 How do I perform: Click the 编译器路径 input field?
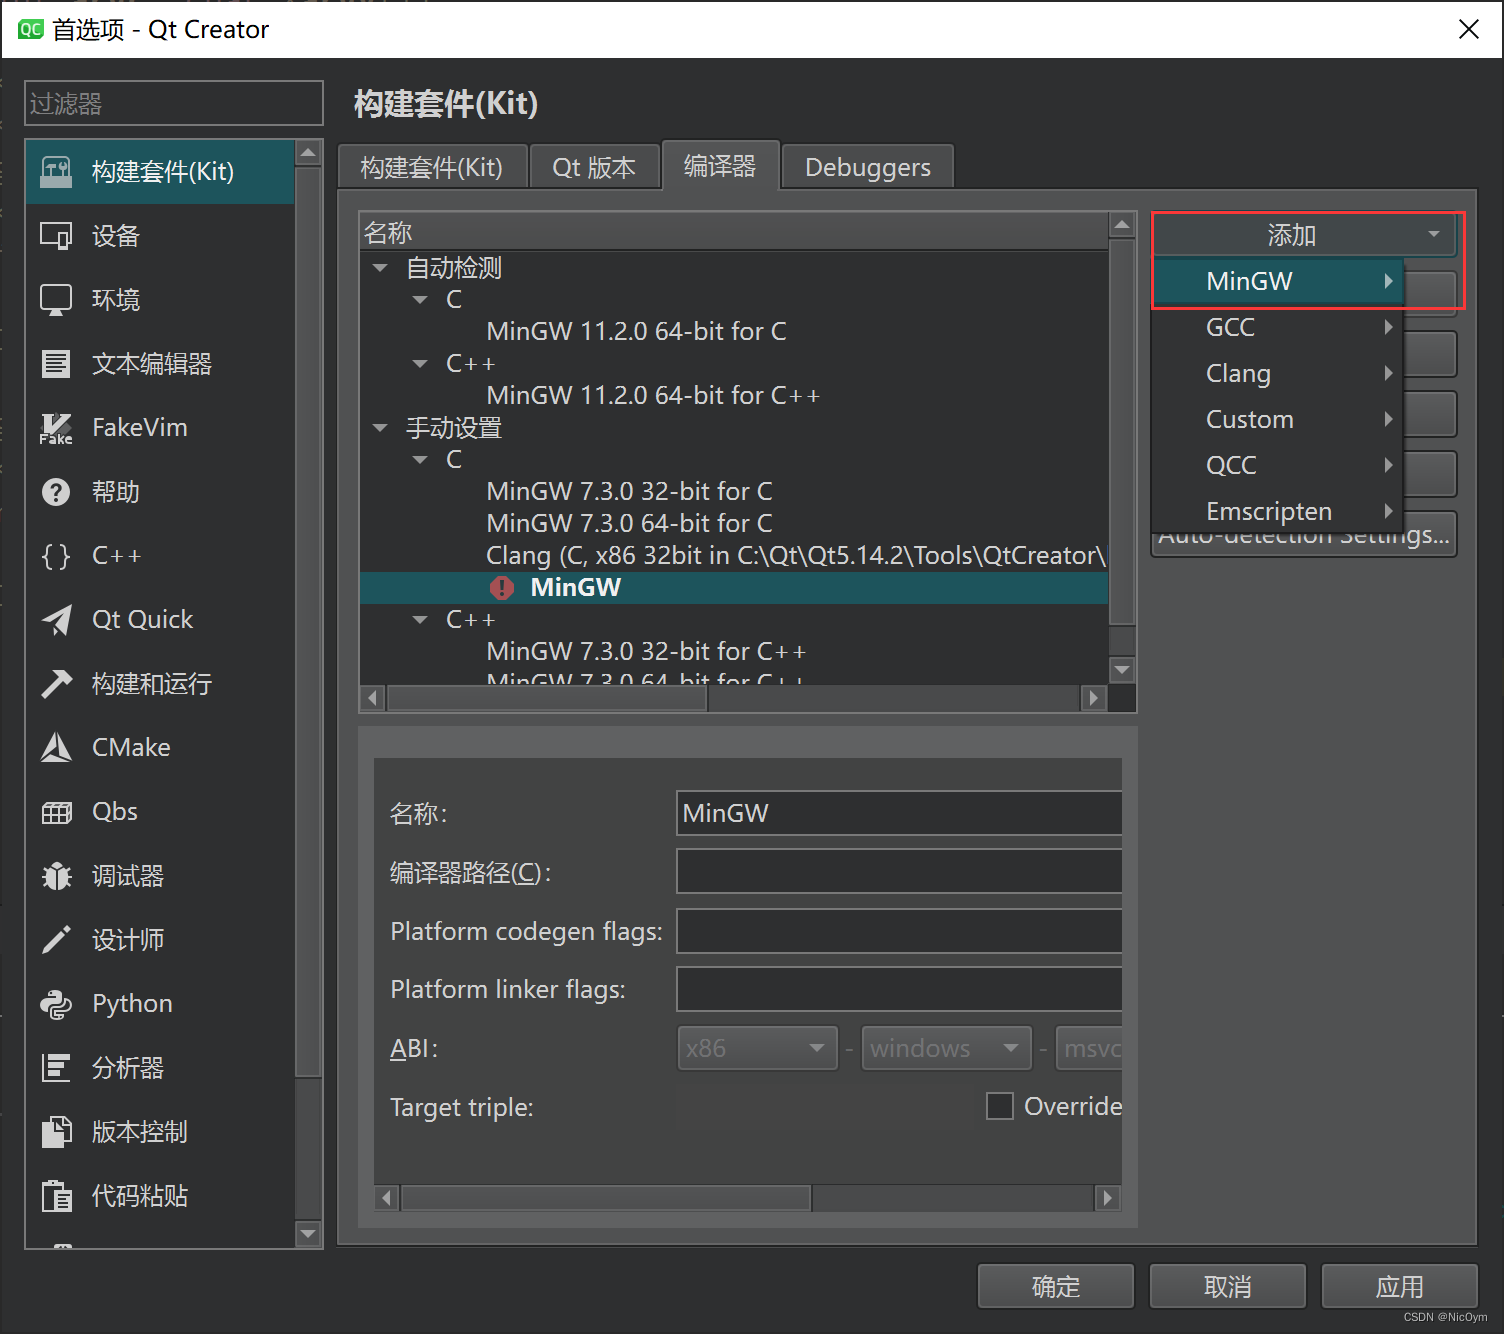coord(898,871)
